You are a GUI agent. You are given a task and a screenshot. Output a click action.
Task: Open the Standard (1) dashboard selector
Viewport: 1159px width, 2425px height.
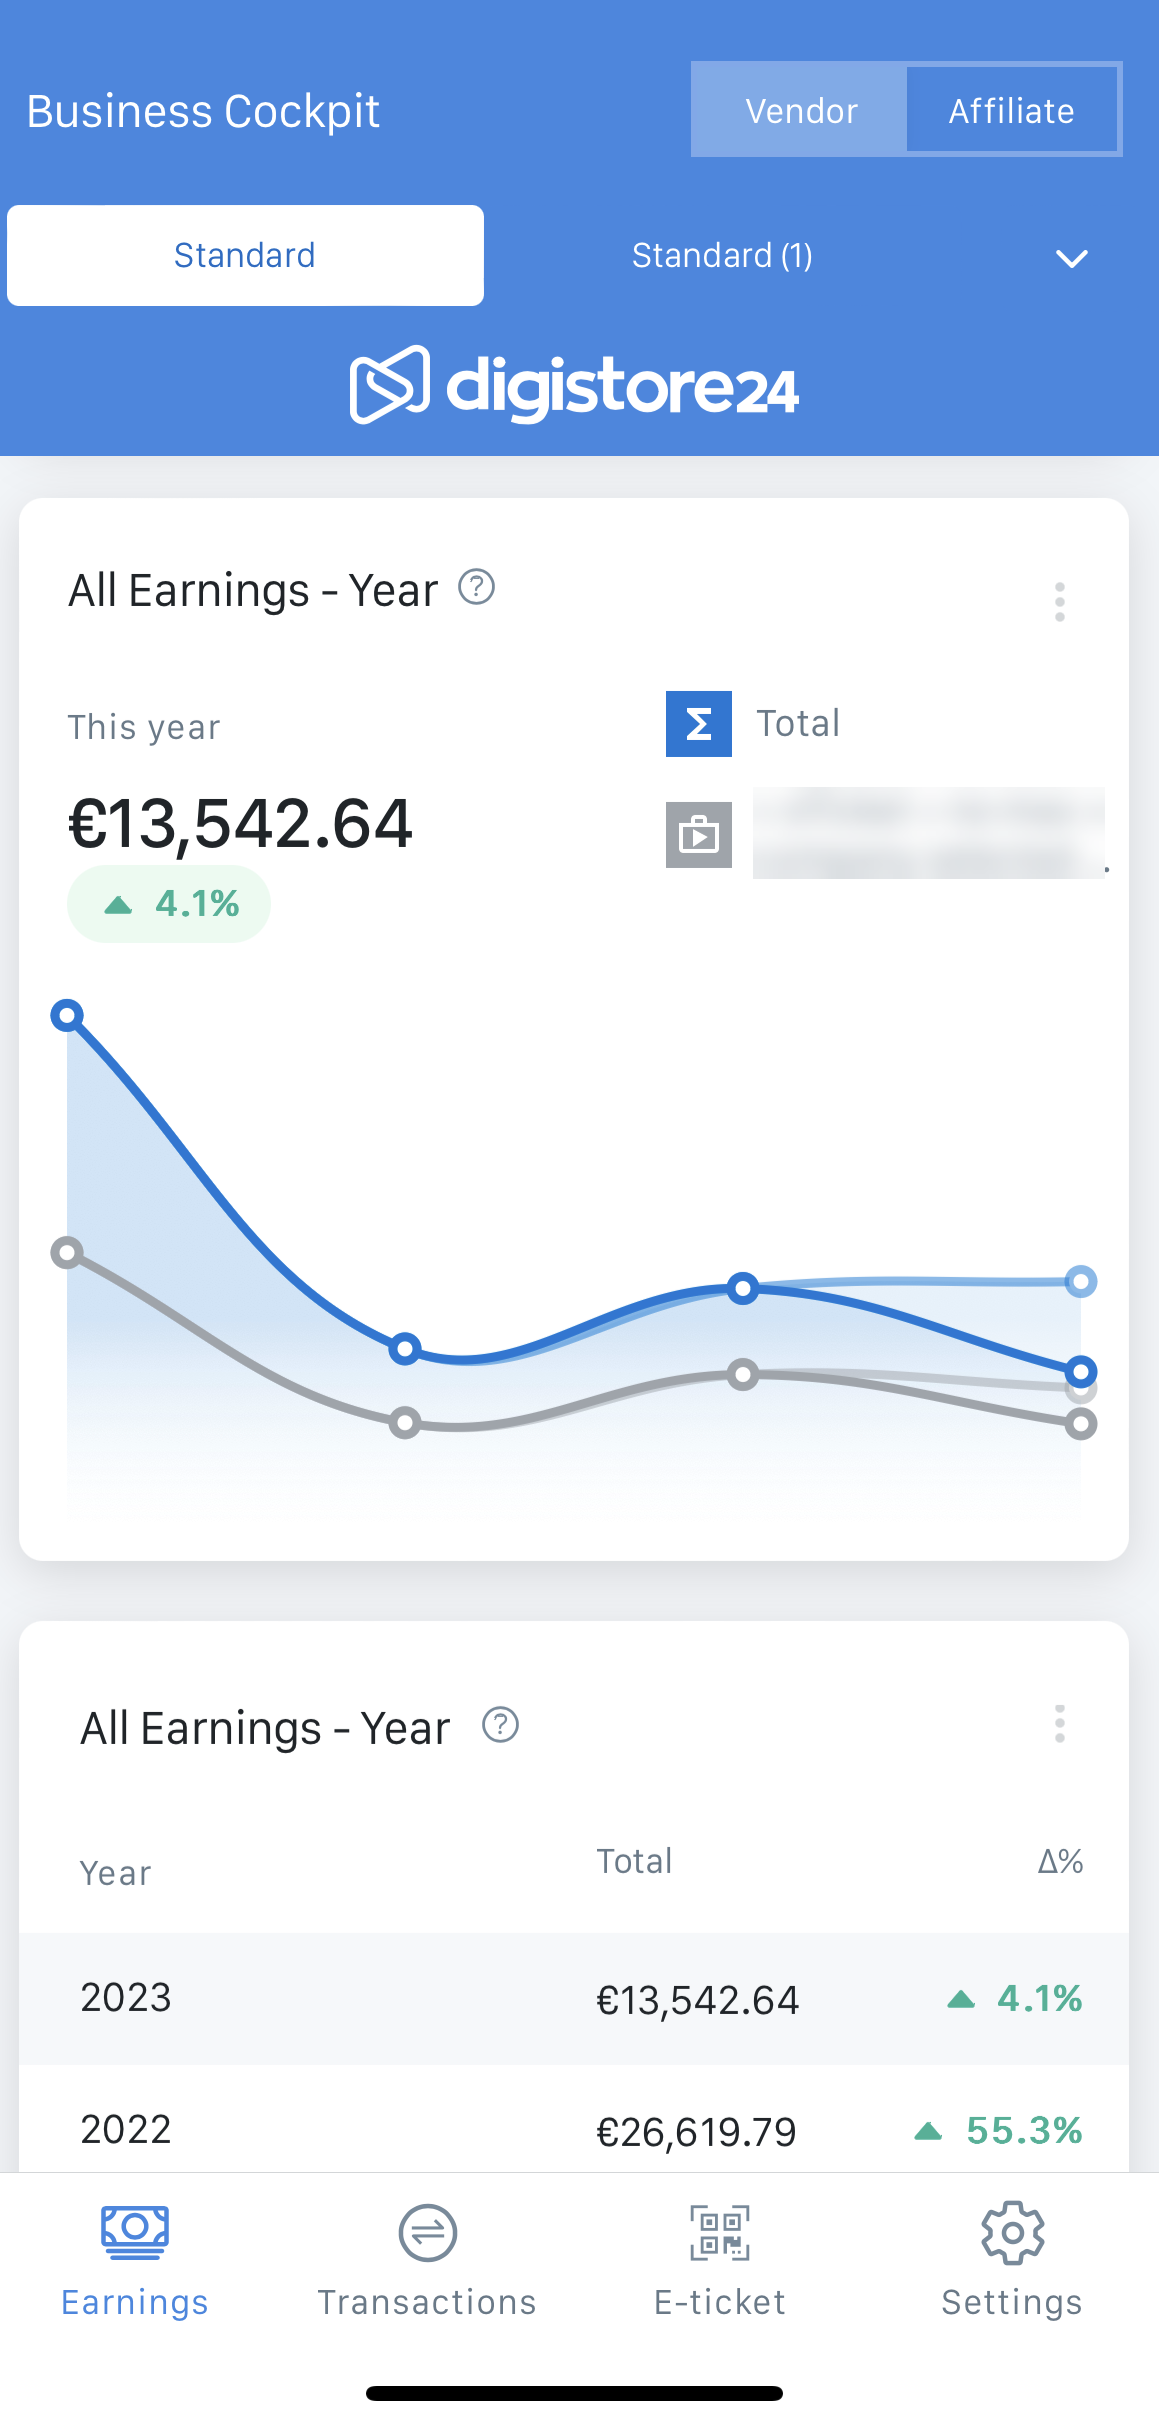pyautogui.click(x=722, y=256)
